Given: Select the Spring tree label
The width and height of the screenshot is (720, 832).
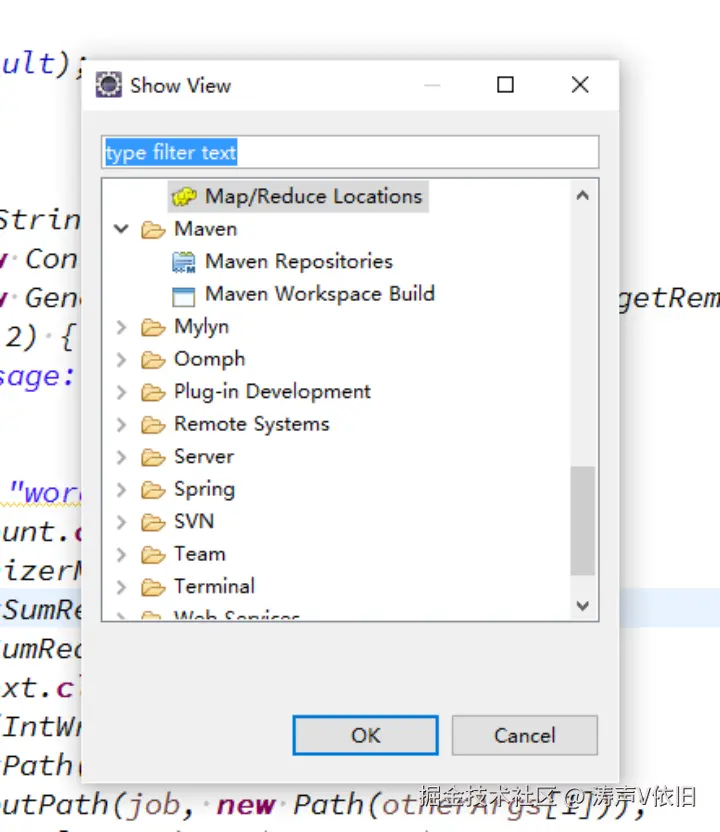Looking at the screenshot, I should [204, 489].
